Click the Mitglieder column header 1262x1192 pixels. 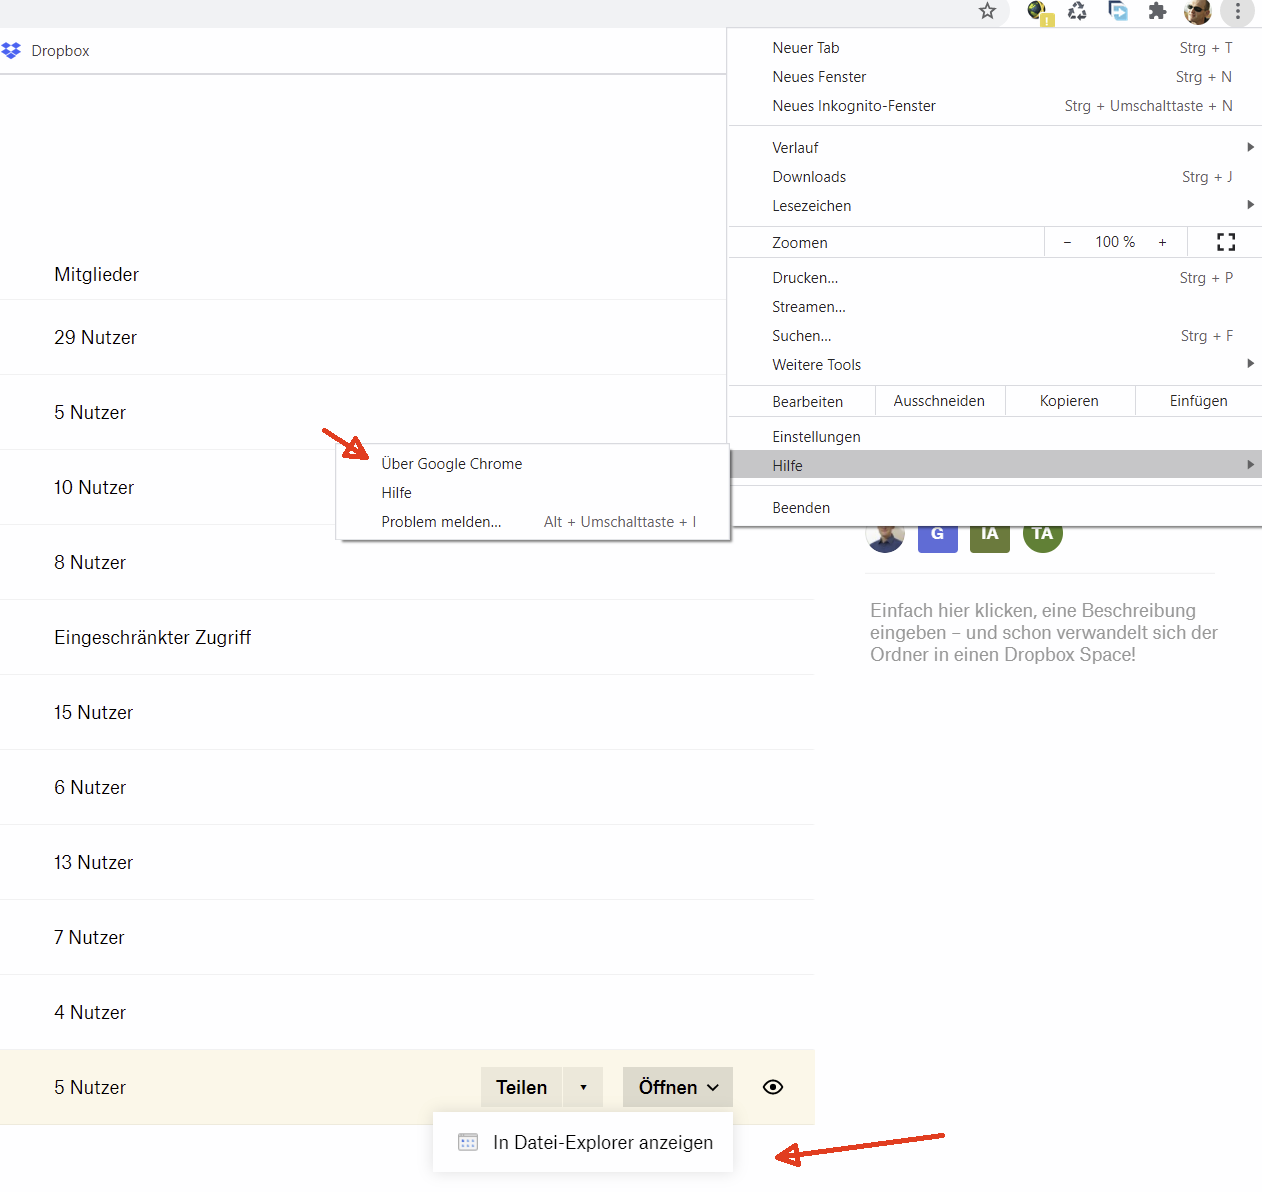point(96,275)
